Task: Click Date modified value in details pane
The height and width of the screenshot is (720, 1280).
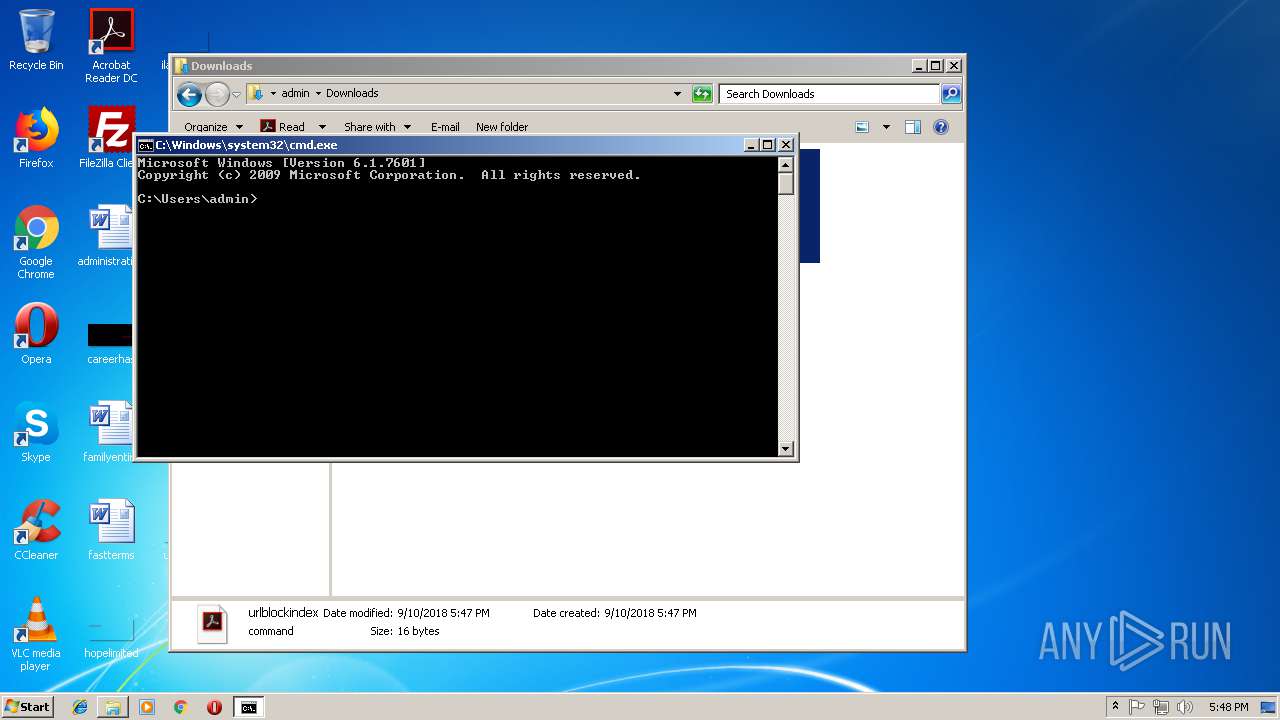Action: (x=443, y=613)
